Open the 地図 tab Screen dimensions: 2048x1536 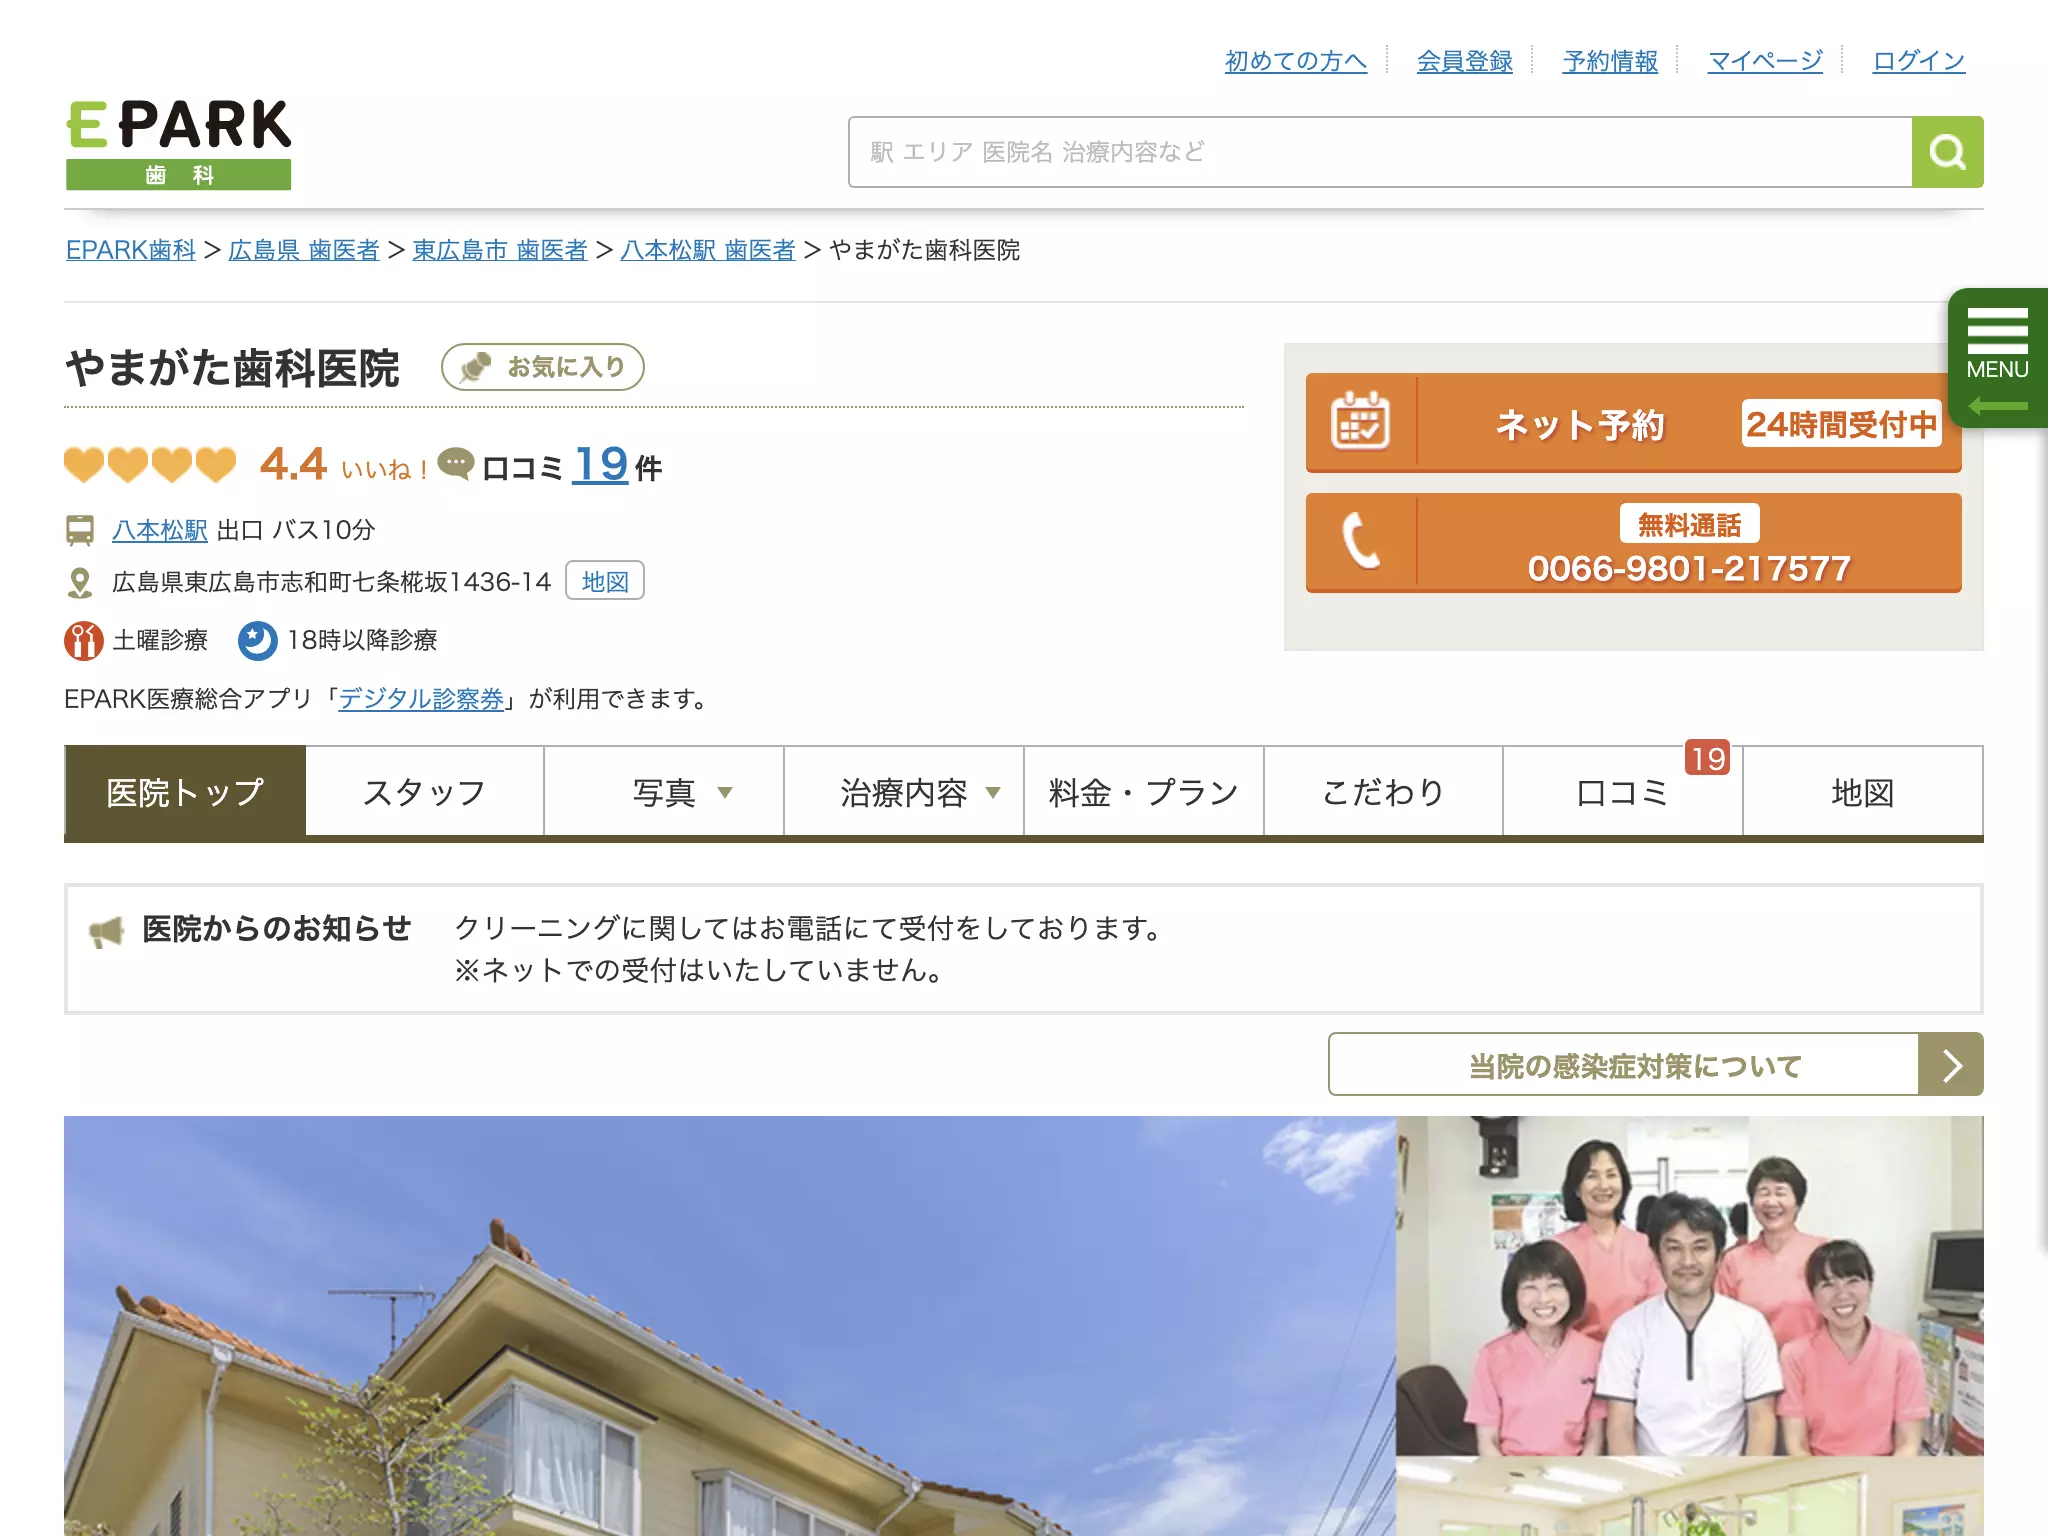[x=1863, y=791]
